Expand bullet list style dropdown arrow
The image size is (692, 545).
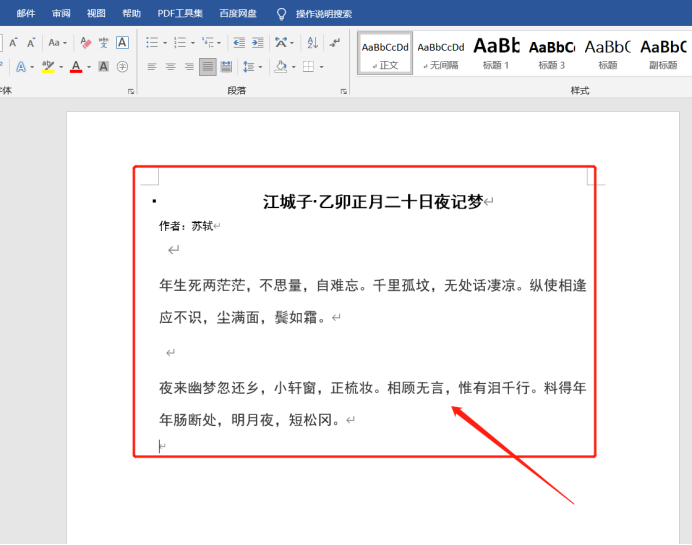pyautogui.click(x=165, y=43)
